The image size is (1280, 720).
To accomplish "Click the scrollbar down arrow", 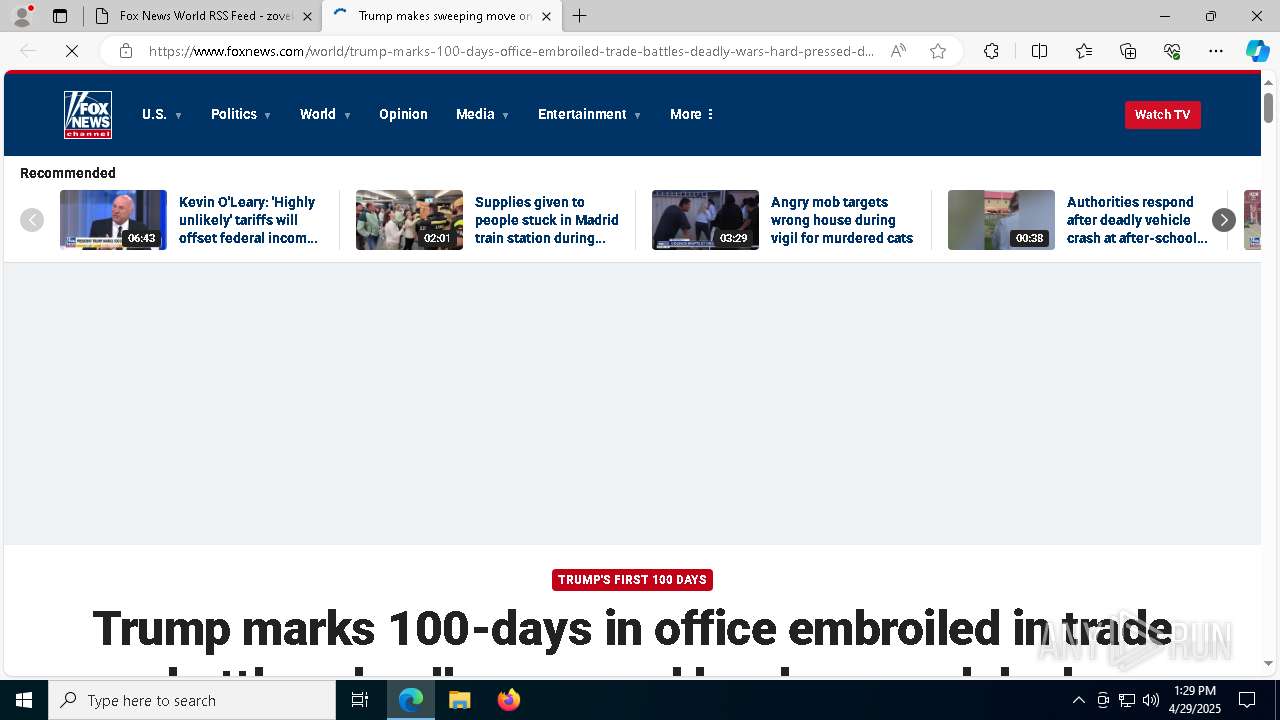I will [1268, 663].
